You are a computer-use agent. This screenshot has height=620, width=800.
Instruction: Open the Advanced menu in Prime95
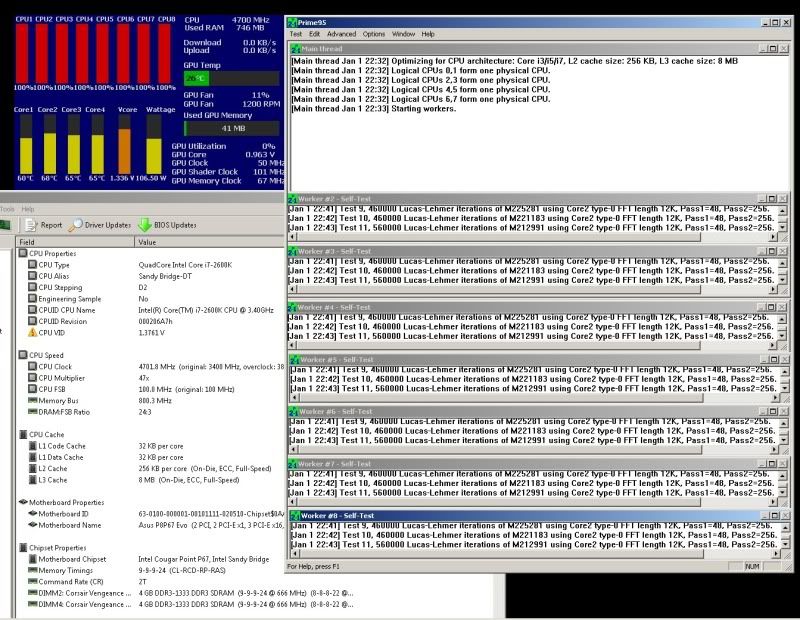340,34
